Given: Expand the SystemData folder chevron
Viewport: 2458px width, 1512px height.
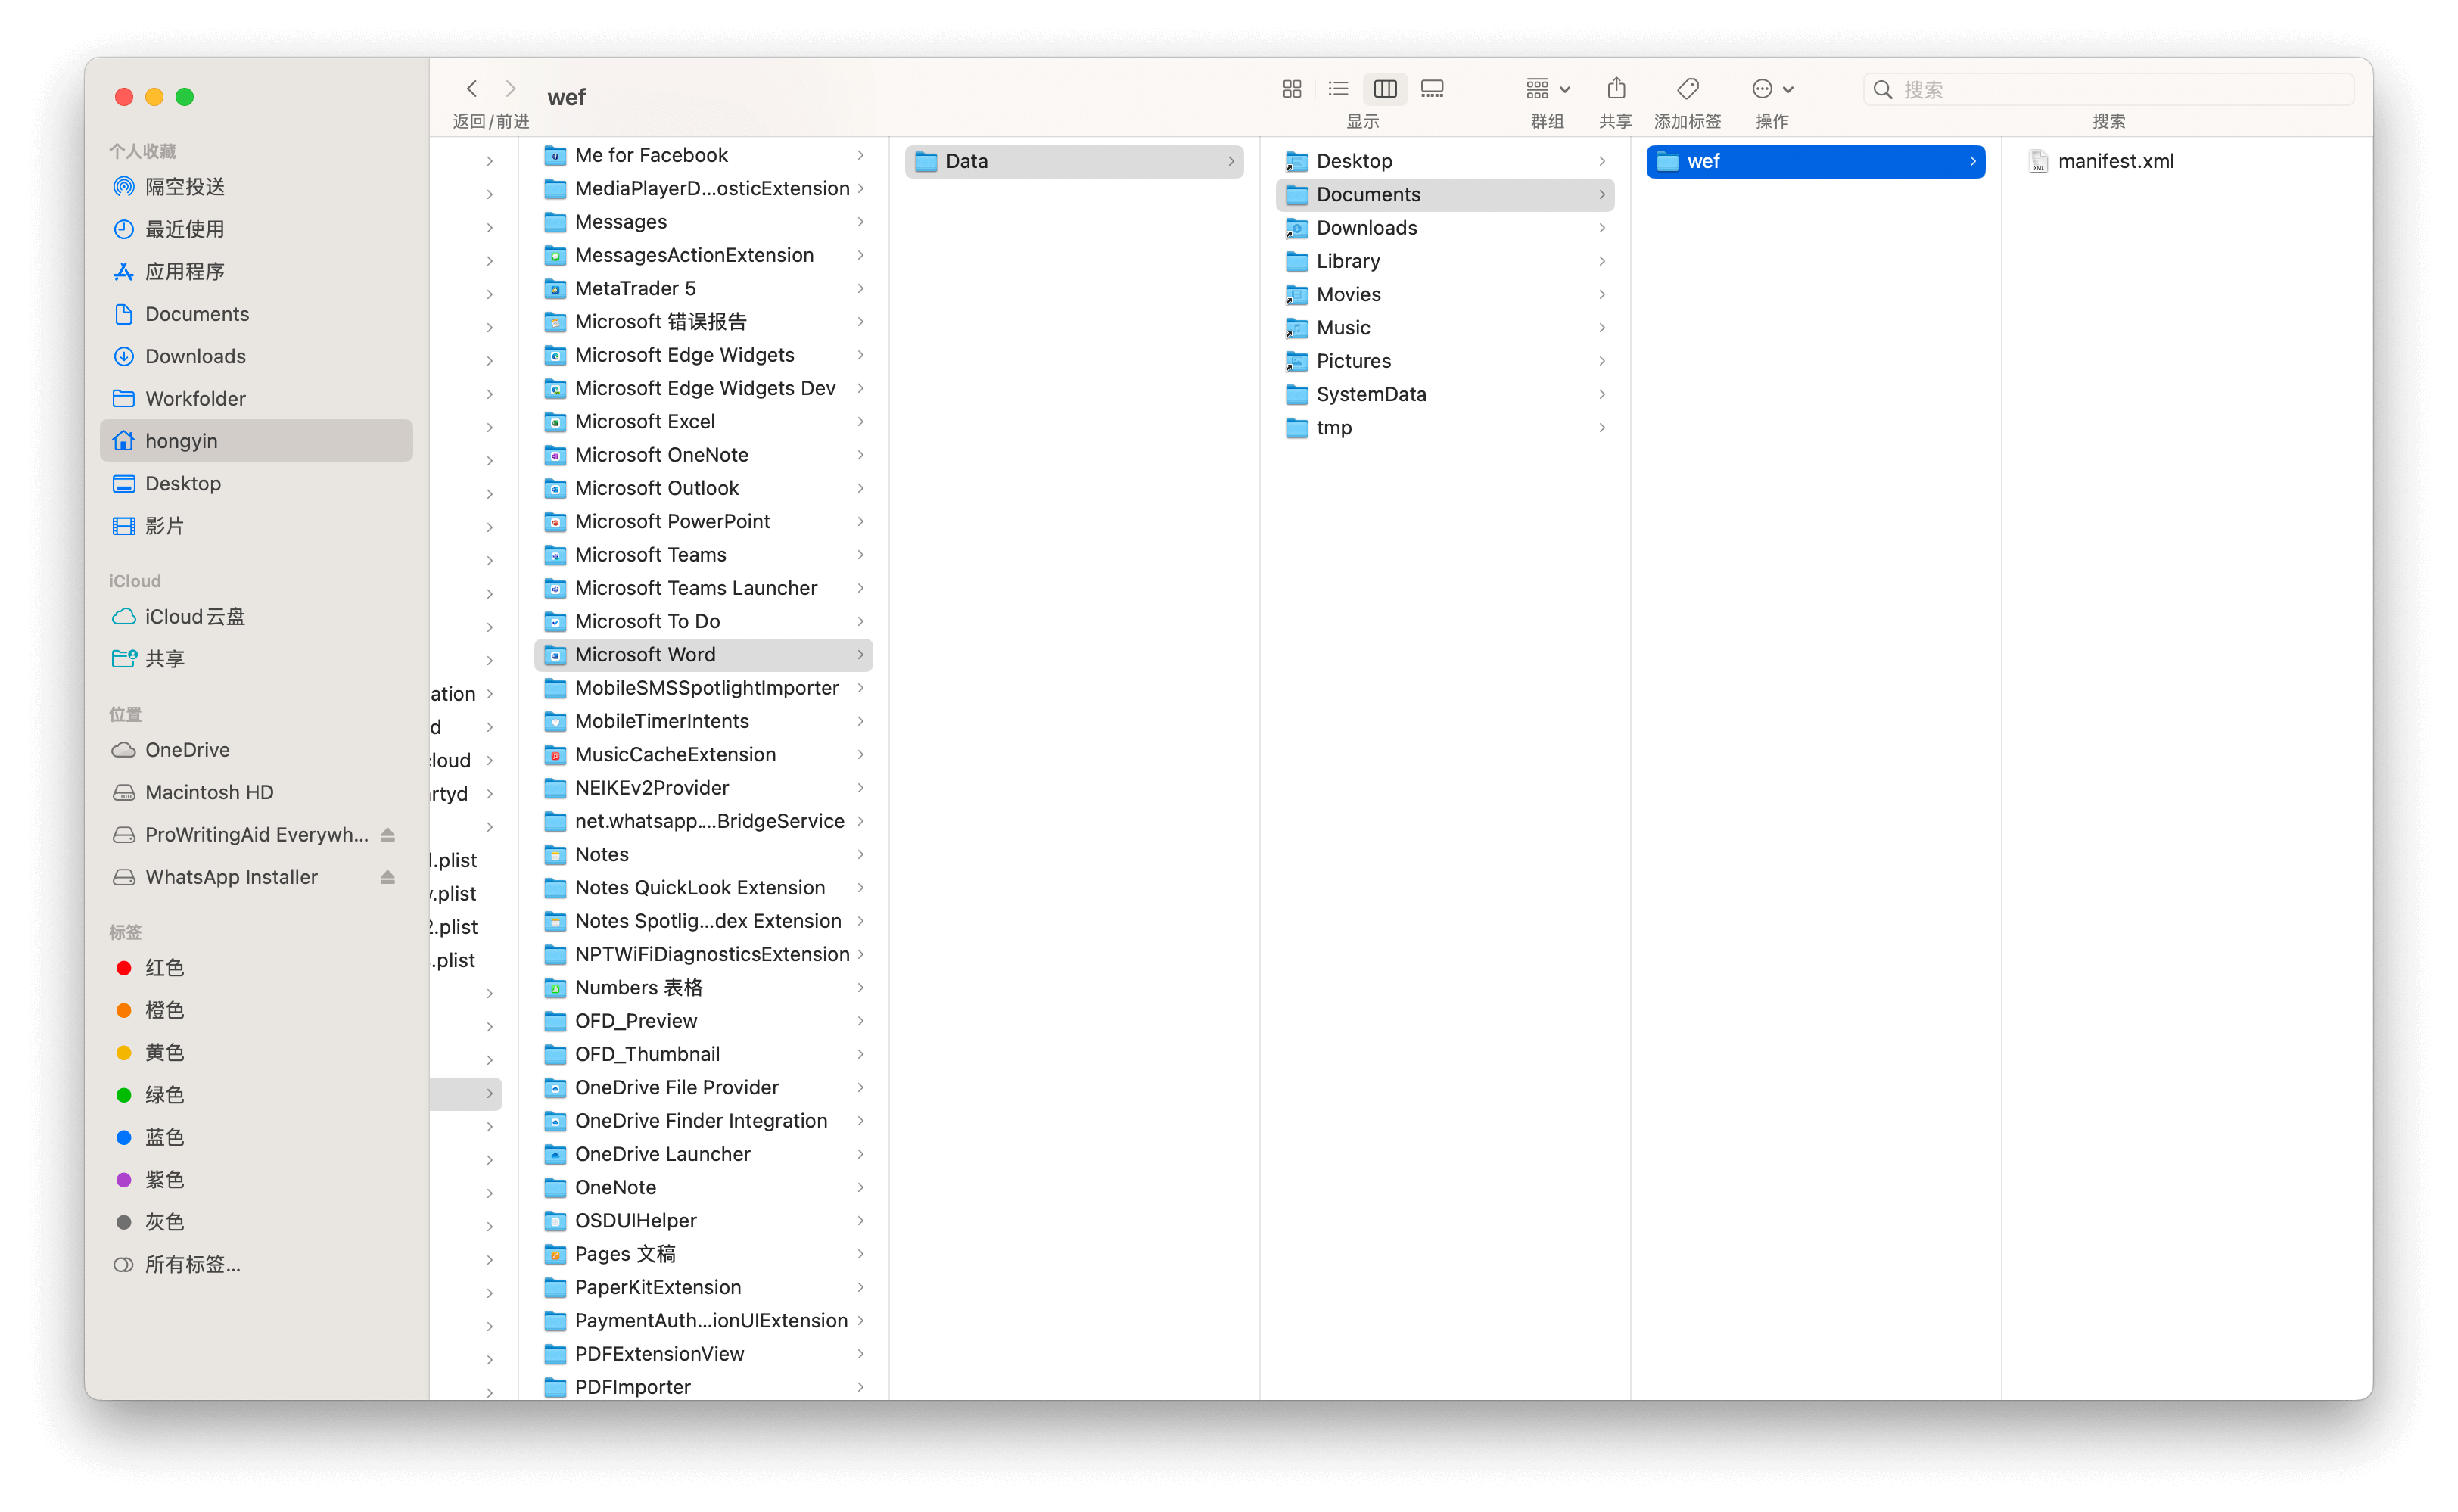Looking at the screenshot, I should (x=1602, y=394).
